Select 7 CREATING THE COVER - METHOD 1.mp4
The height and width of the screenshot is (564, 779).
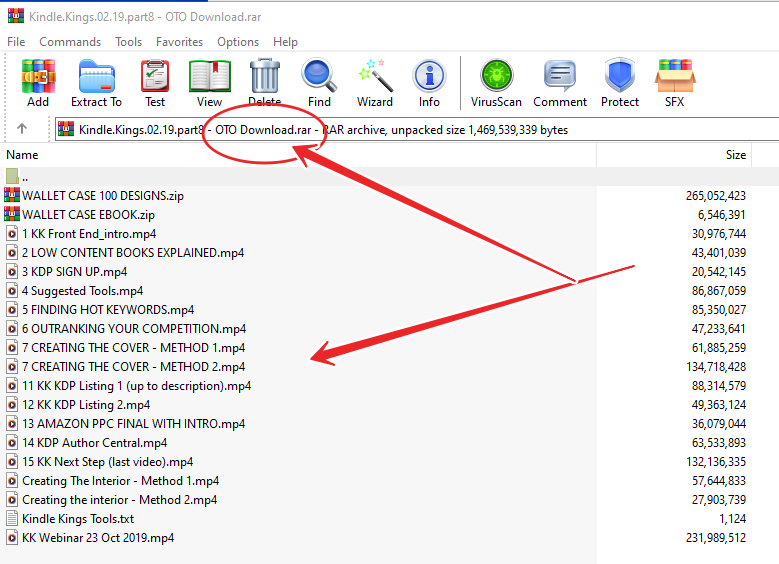tap(134, 347)
